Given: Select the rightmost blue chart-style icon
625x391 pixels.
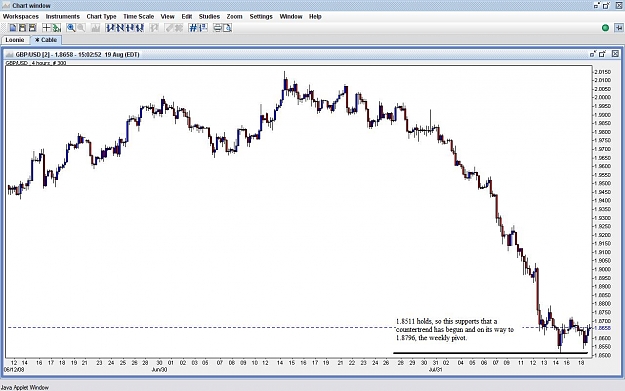Looking at the screenshot, I should [139, 28].
